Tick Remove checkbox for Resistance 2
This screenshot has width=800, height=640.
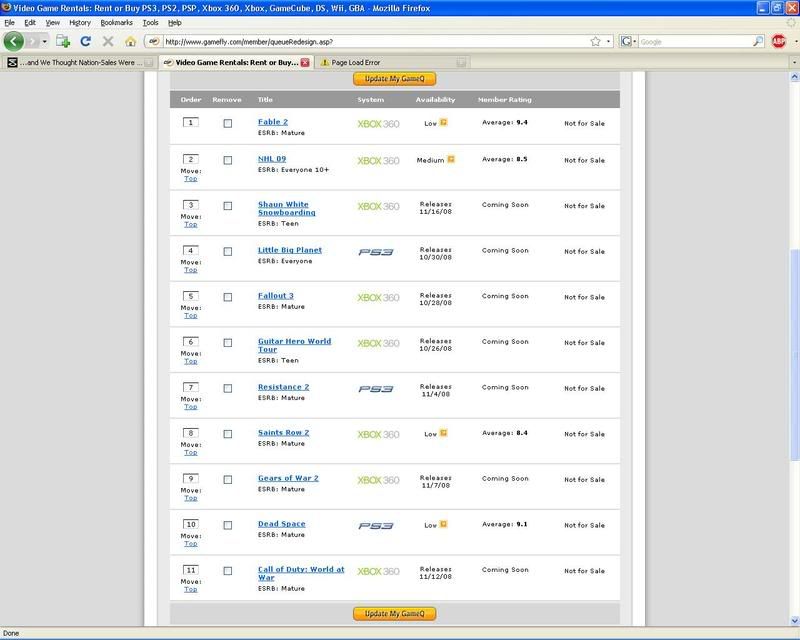[228, 388]
